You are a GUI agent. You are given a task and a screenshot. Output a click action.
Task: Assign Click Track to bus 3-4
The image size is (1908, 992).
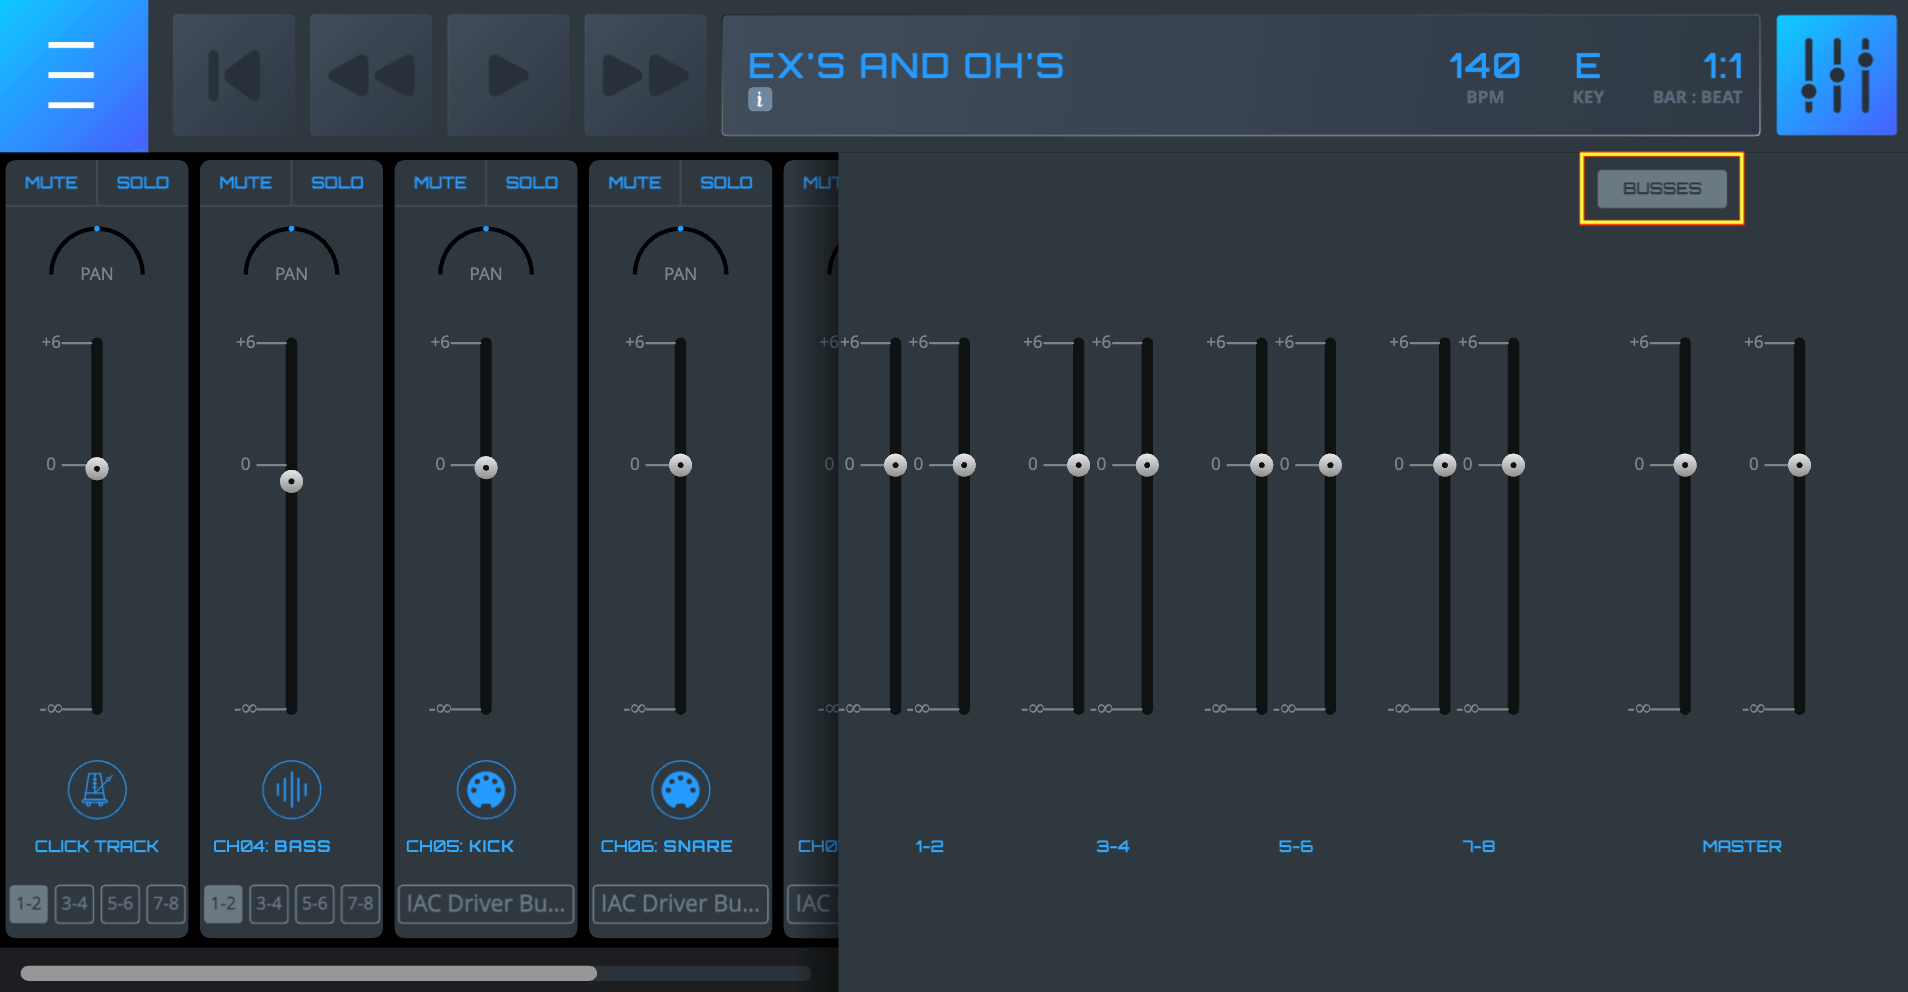pyautogui.click(x=74, y=903)
